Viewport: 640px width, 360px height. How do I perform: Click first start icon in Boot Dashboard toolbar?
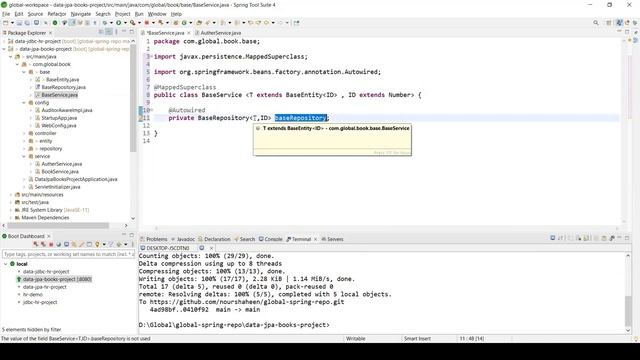pos(36,244)
